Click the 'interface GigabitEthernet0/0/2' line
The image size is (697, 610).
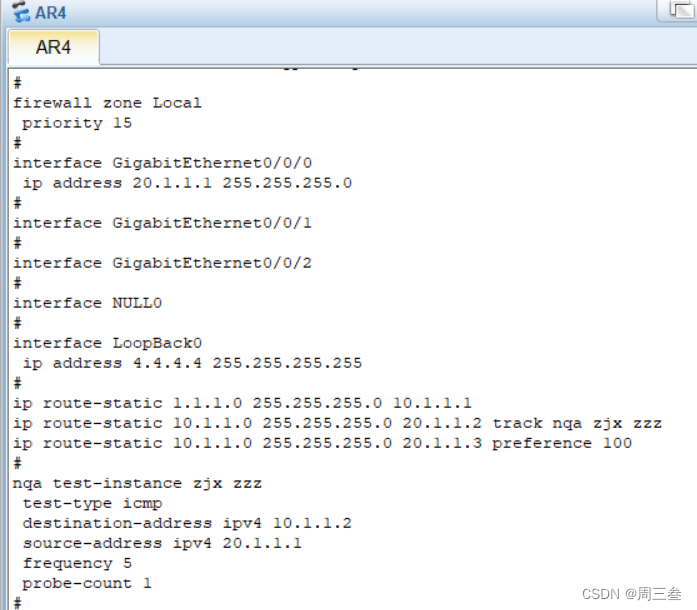pos(162,263)
